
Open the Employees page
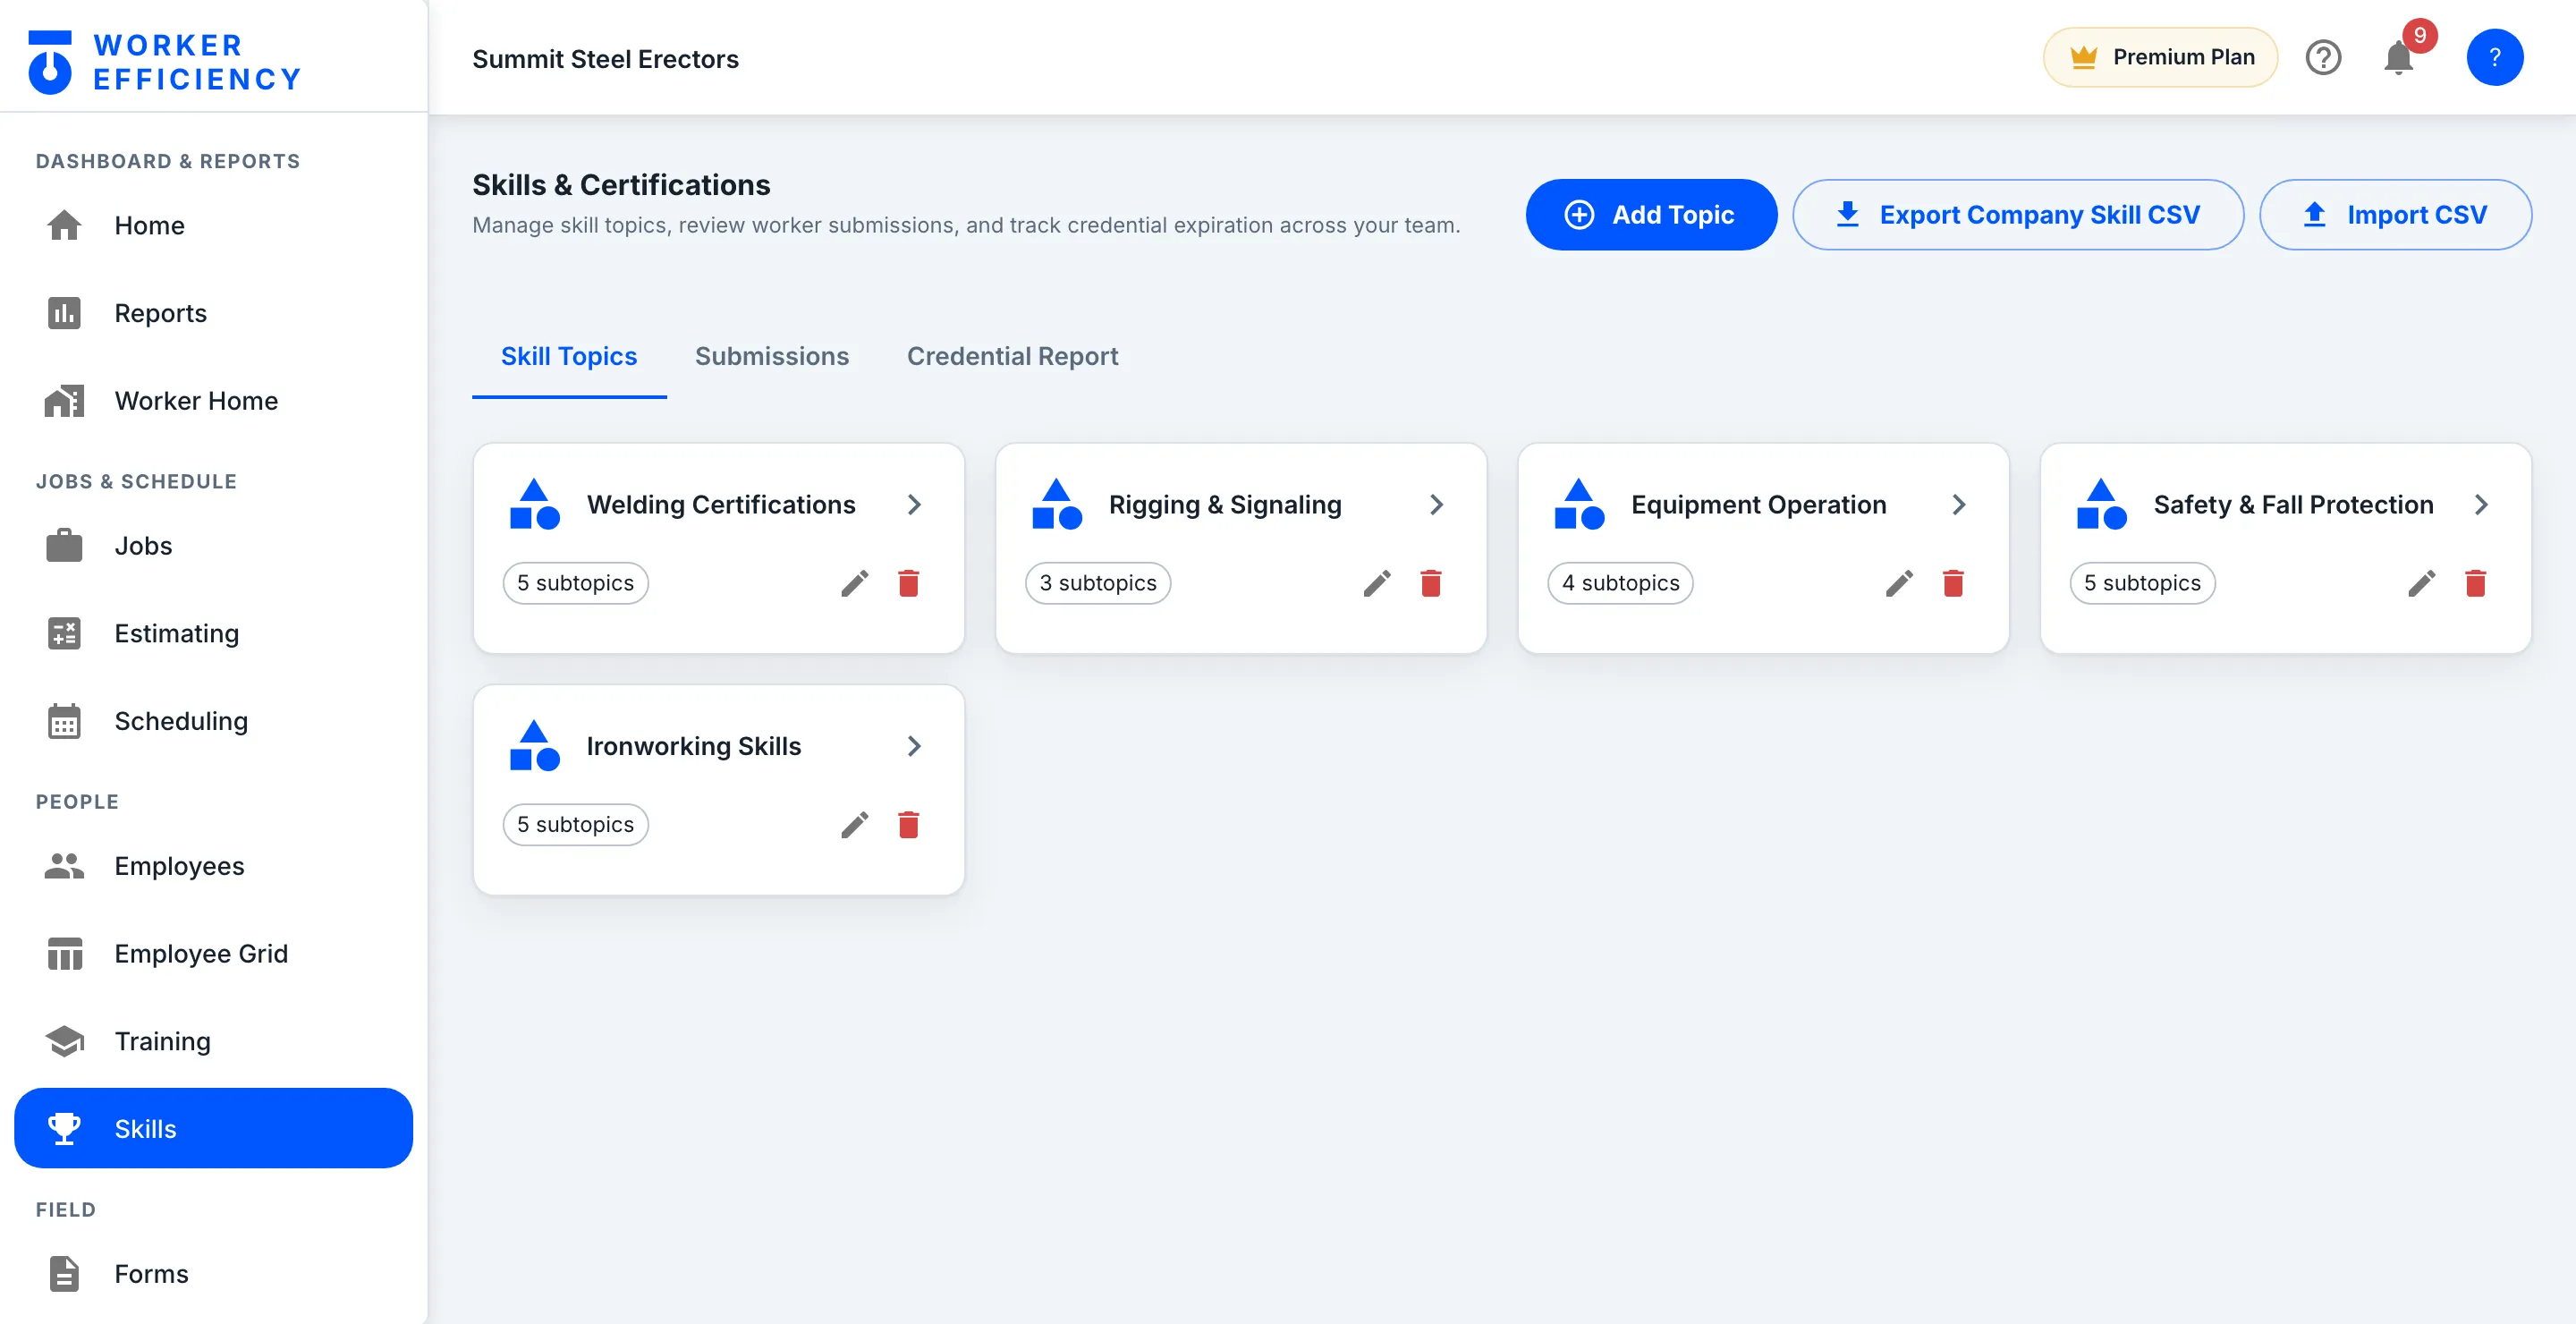[x=213, y=866]
